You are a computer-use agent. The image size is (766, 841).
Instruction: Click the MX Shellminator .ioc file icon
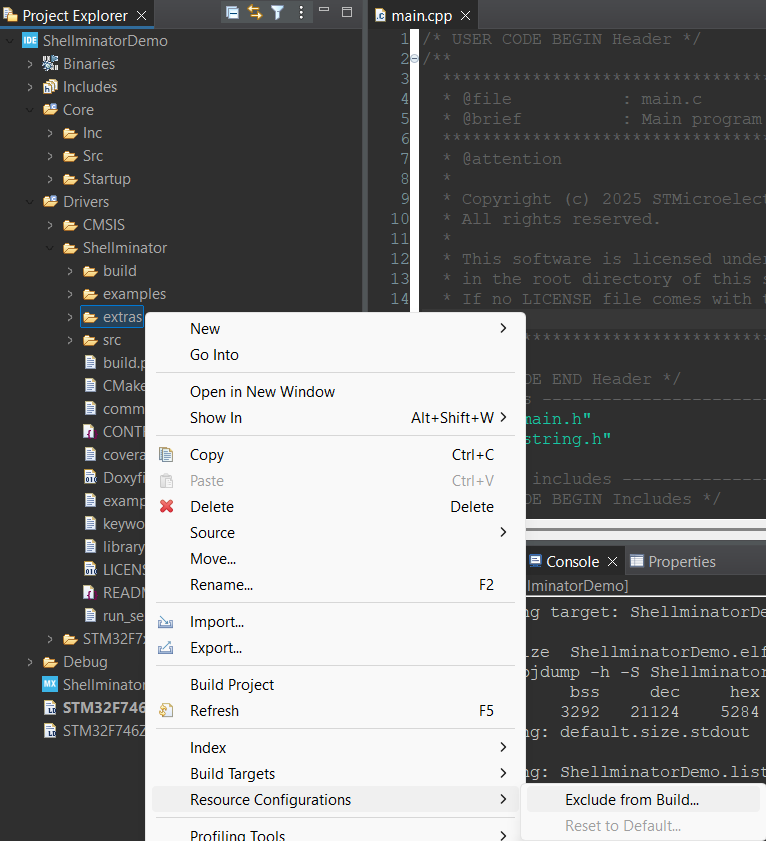coord(50,684)
